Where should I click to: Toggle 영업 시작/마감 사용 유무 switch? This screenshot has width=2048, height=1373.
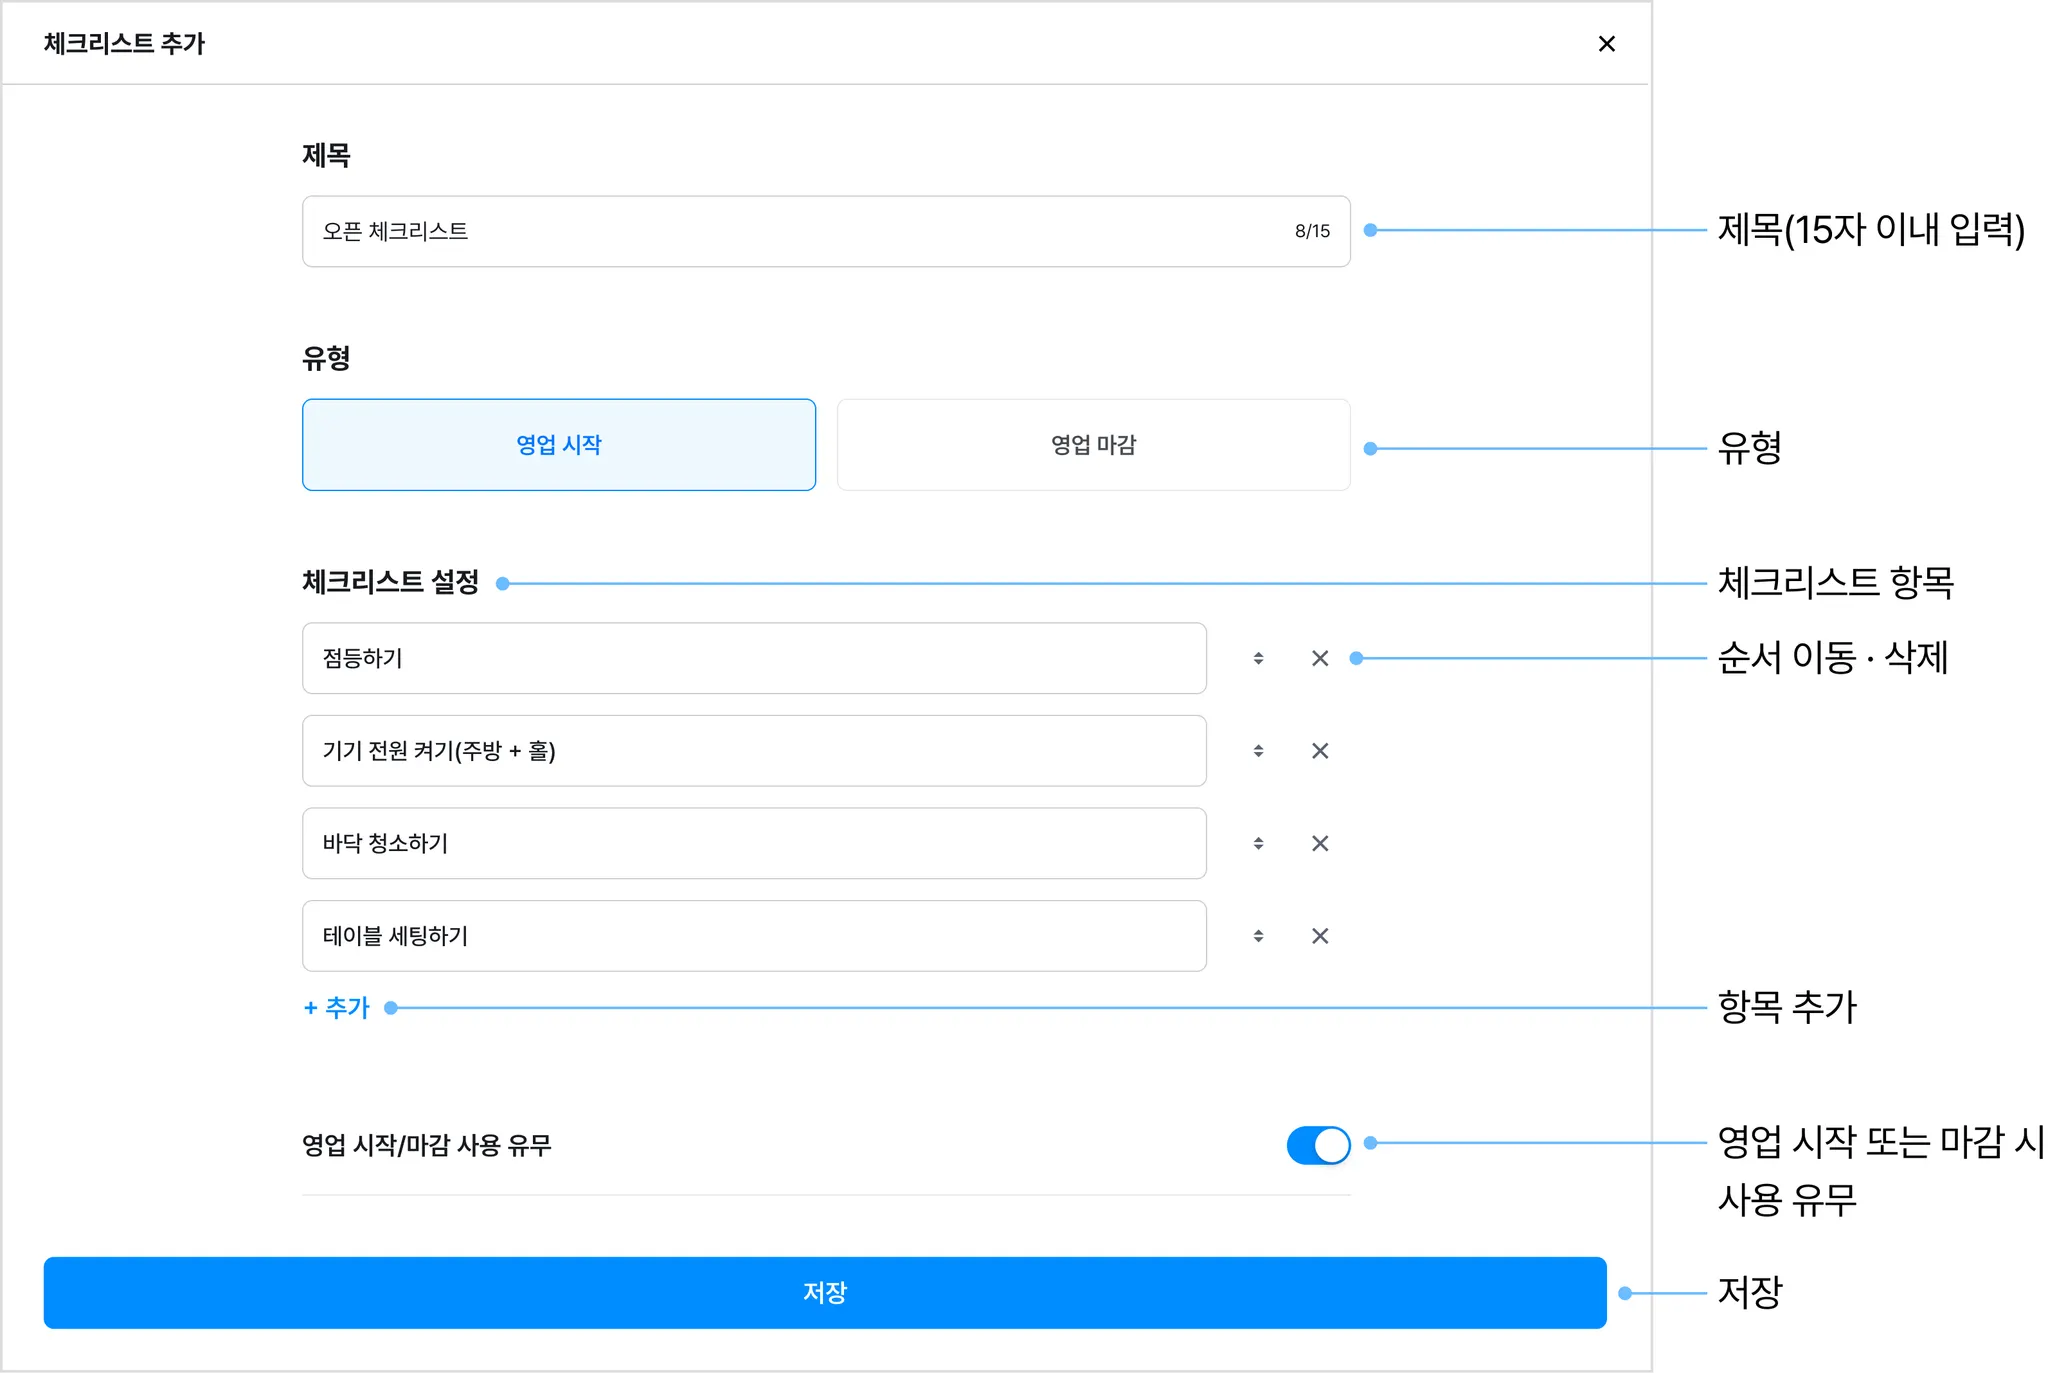point(1318,1145)
